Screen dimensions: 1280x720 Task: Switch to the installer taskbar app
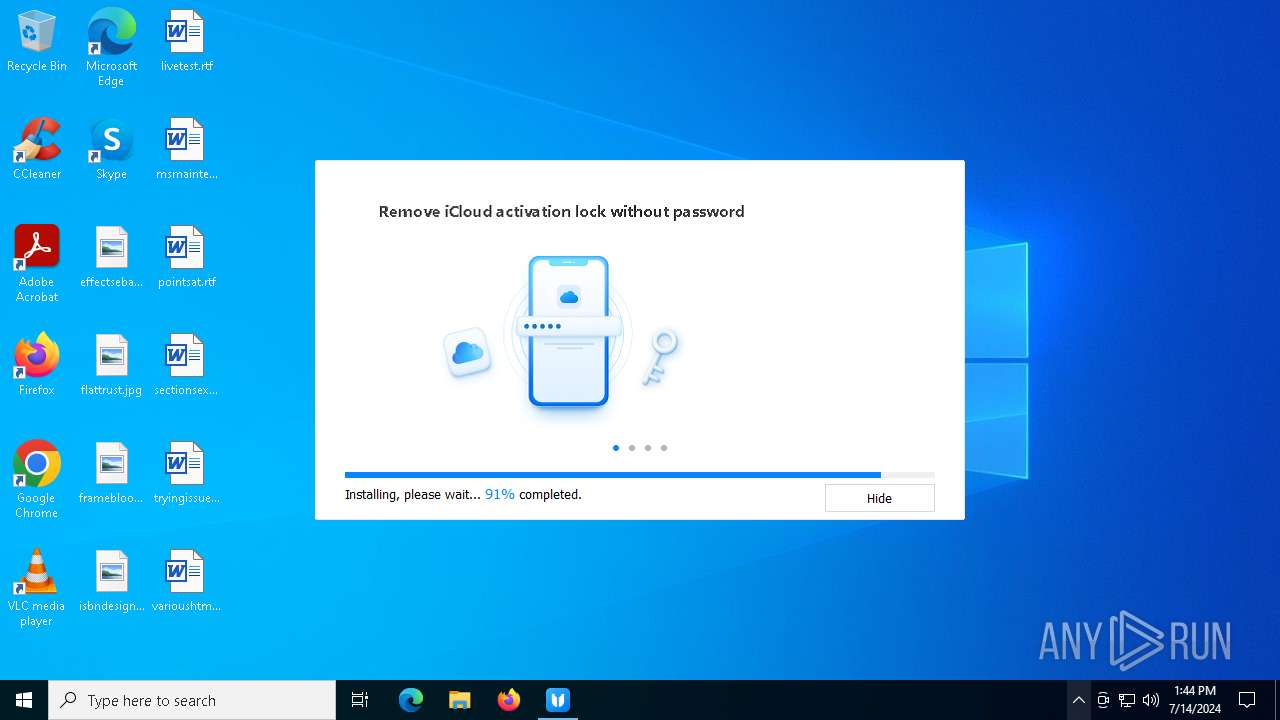pos(558,700)
